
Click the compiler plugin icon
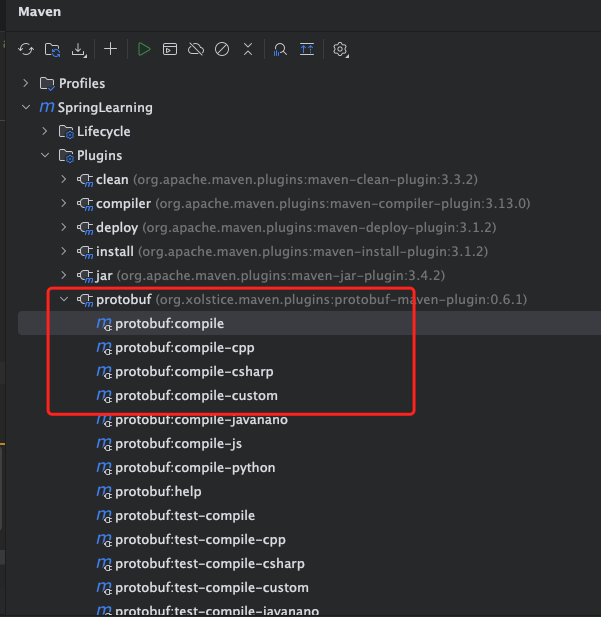tap(85, 204)
